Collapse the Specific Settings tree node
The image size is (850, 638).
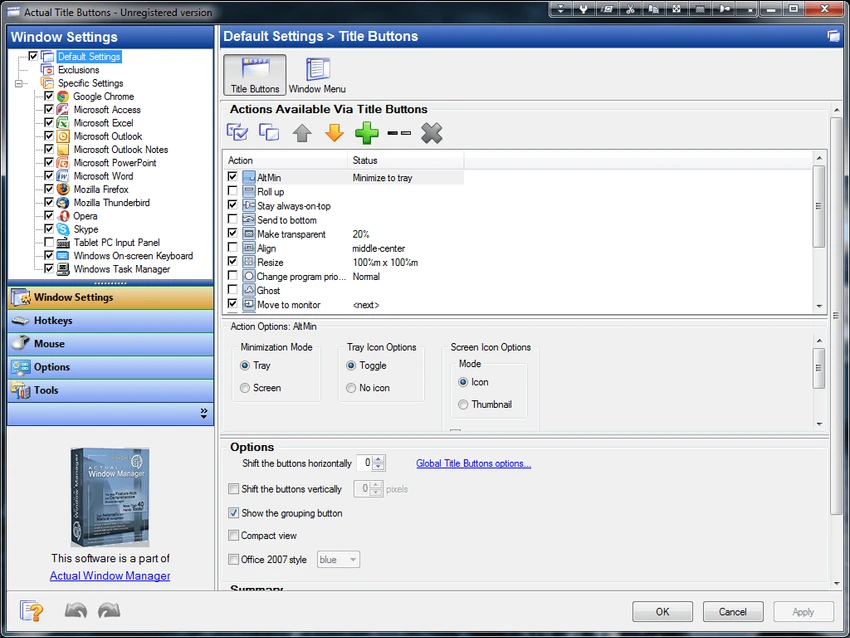coord(19,83)
